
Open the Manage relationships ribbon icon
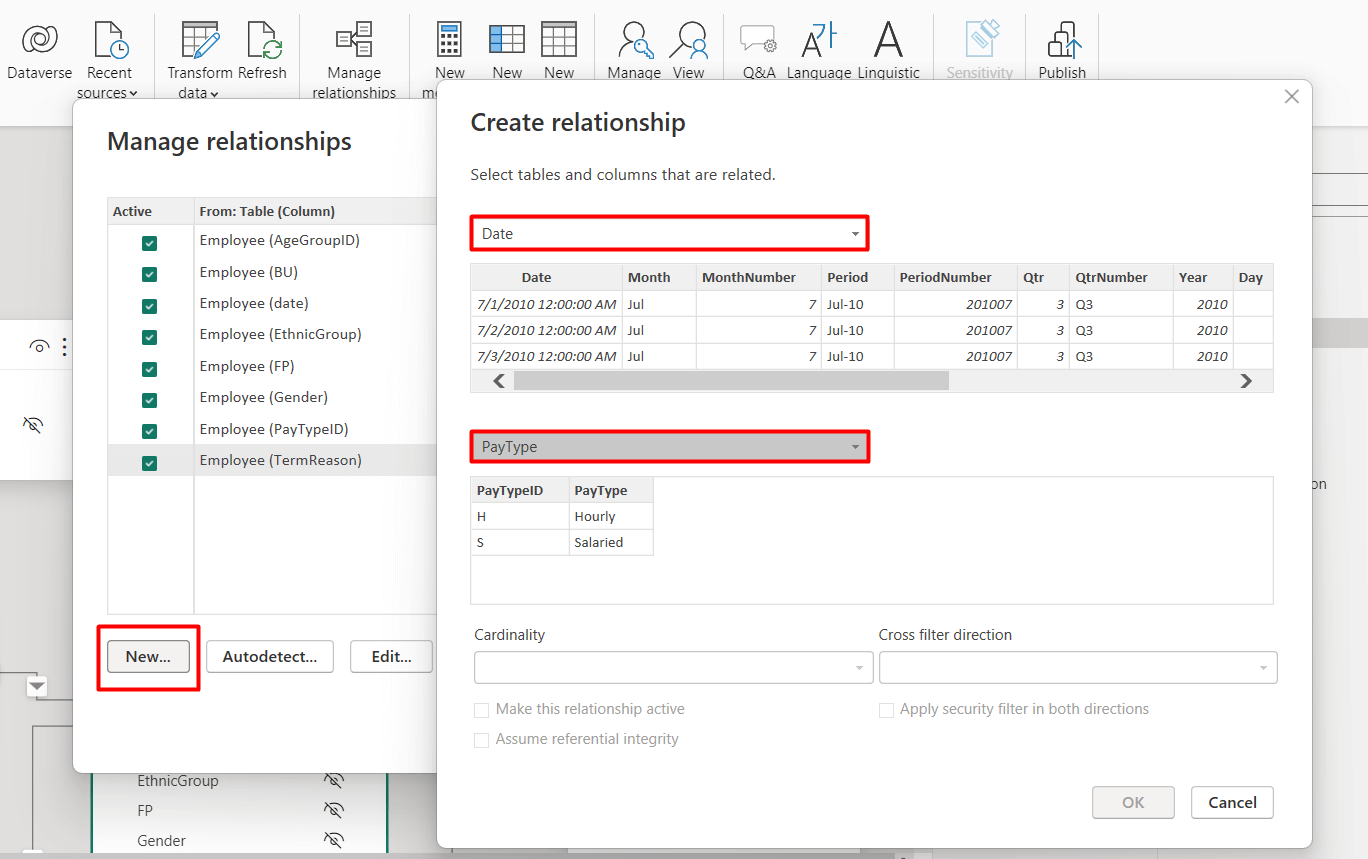354,40
